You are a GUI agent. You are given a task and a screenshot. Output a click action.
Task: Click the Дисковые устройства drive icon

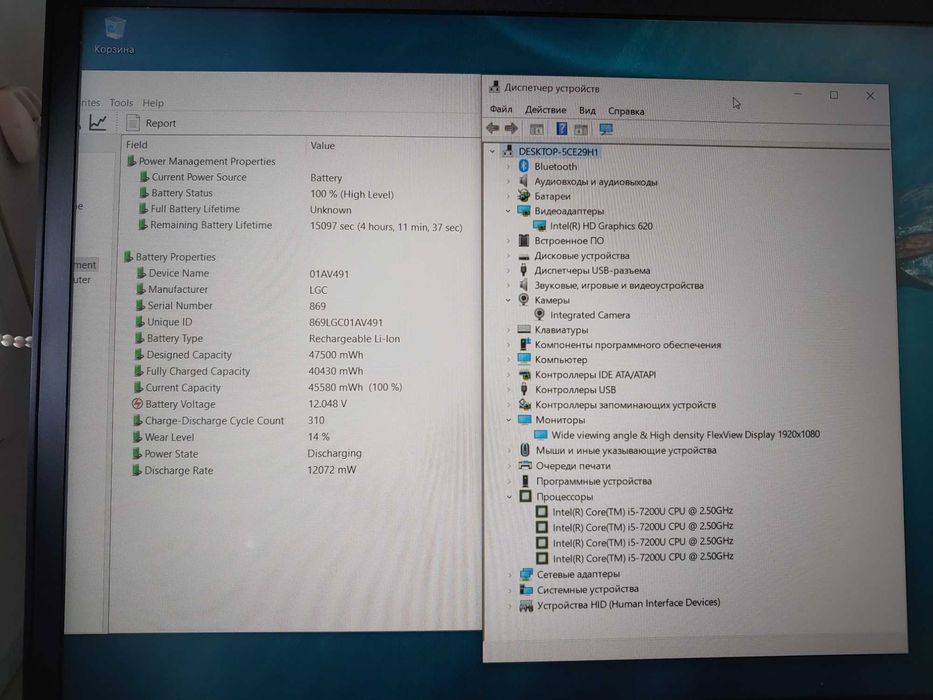(x=524, y=256)
